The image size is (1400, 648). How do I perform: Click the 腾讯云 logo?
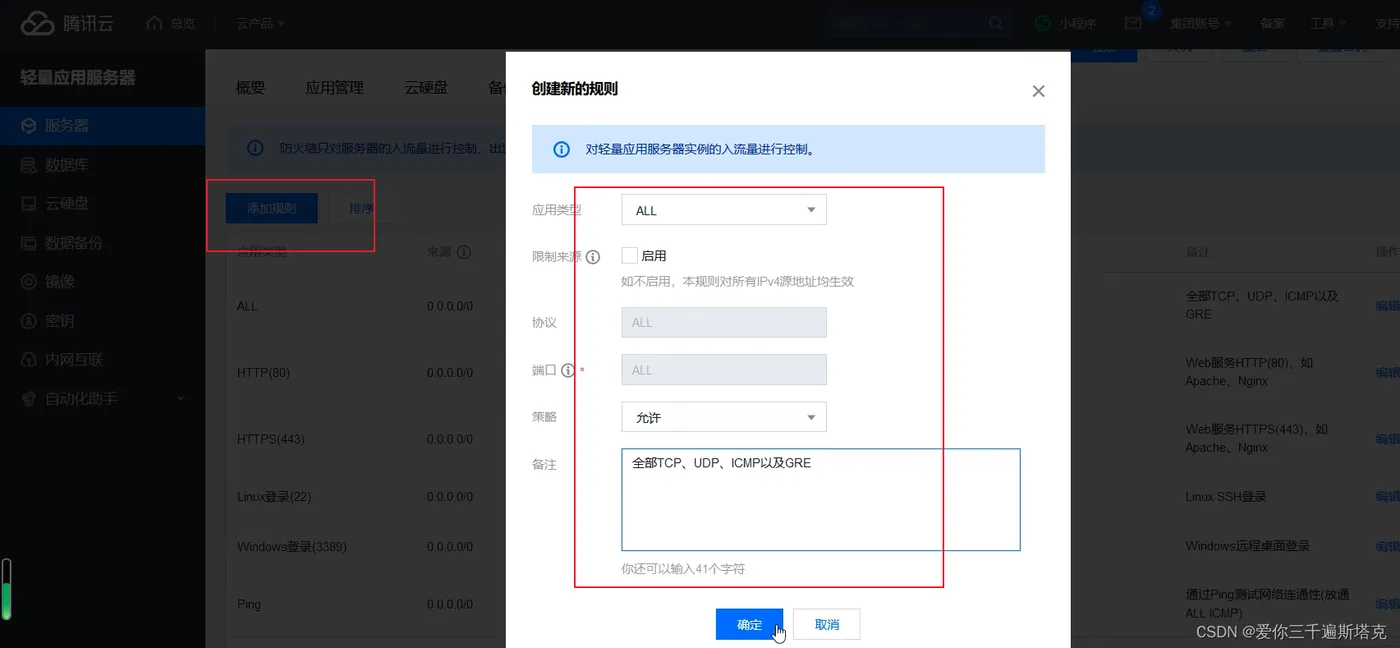point(67,23)
